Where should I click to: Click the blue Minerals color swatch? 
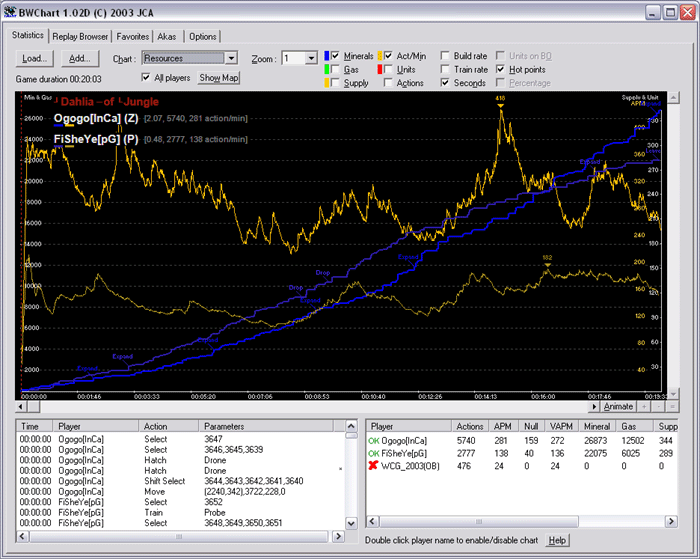tap(326, 56)
